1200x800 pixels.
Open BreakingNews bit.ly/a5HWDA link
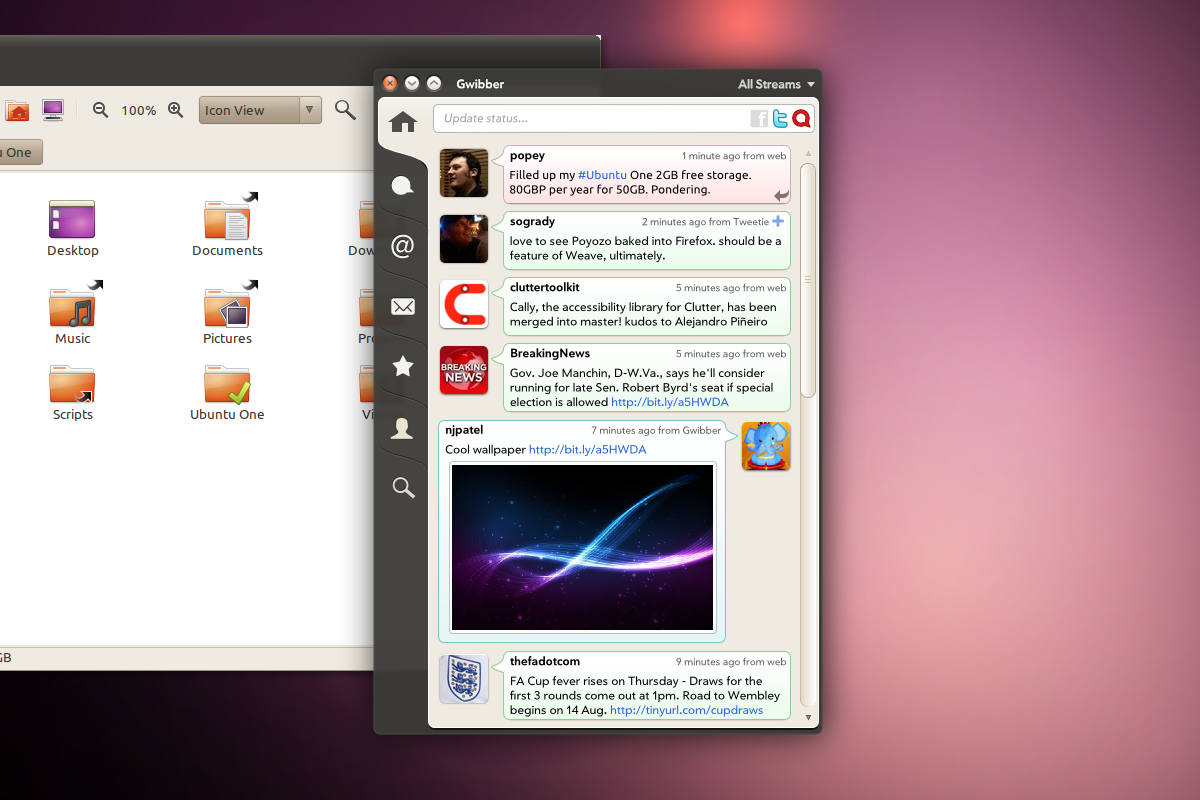pos(669,402)
